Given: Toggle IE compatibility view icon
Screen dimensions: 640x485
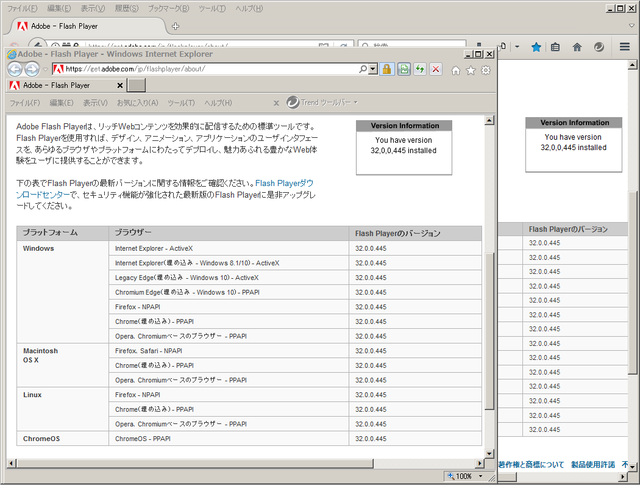Looking at the screenshot, I should pyautogui.click(x=404, y=69).
